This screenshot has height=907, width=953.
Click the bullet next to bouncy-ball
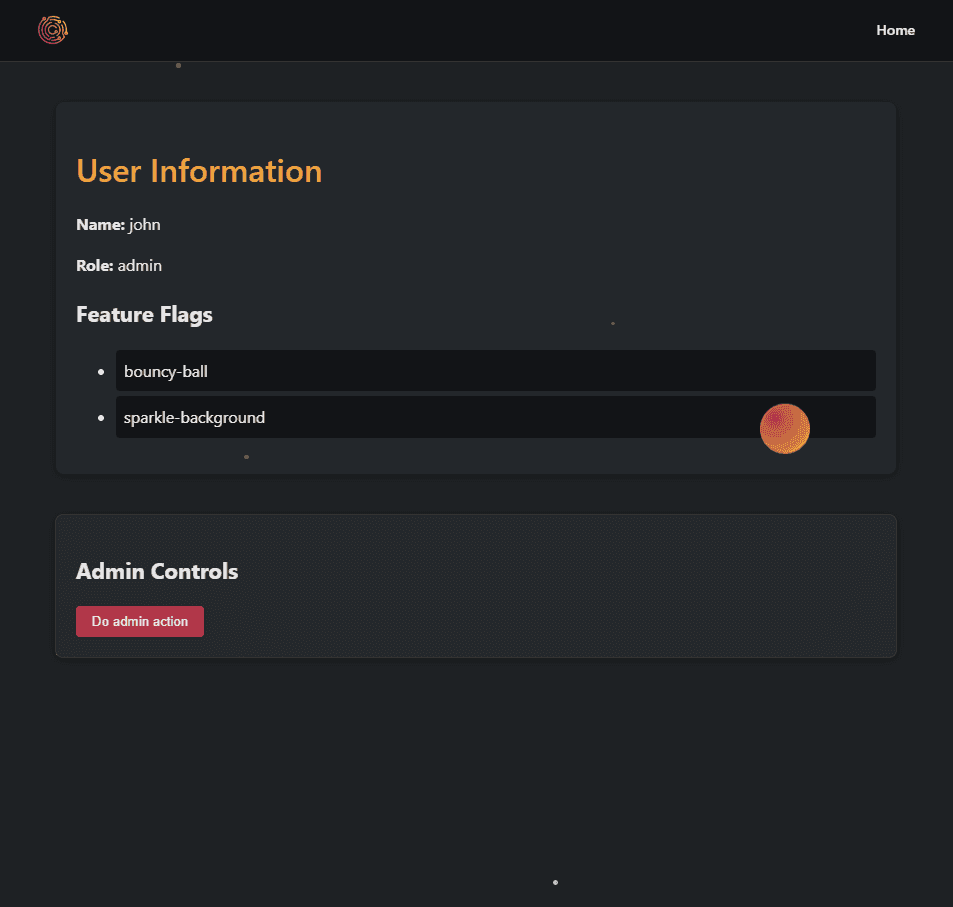[100, 371]
